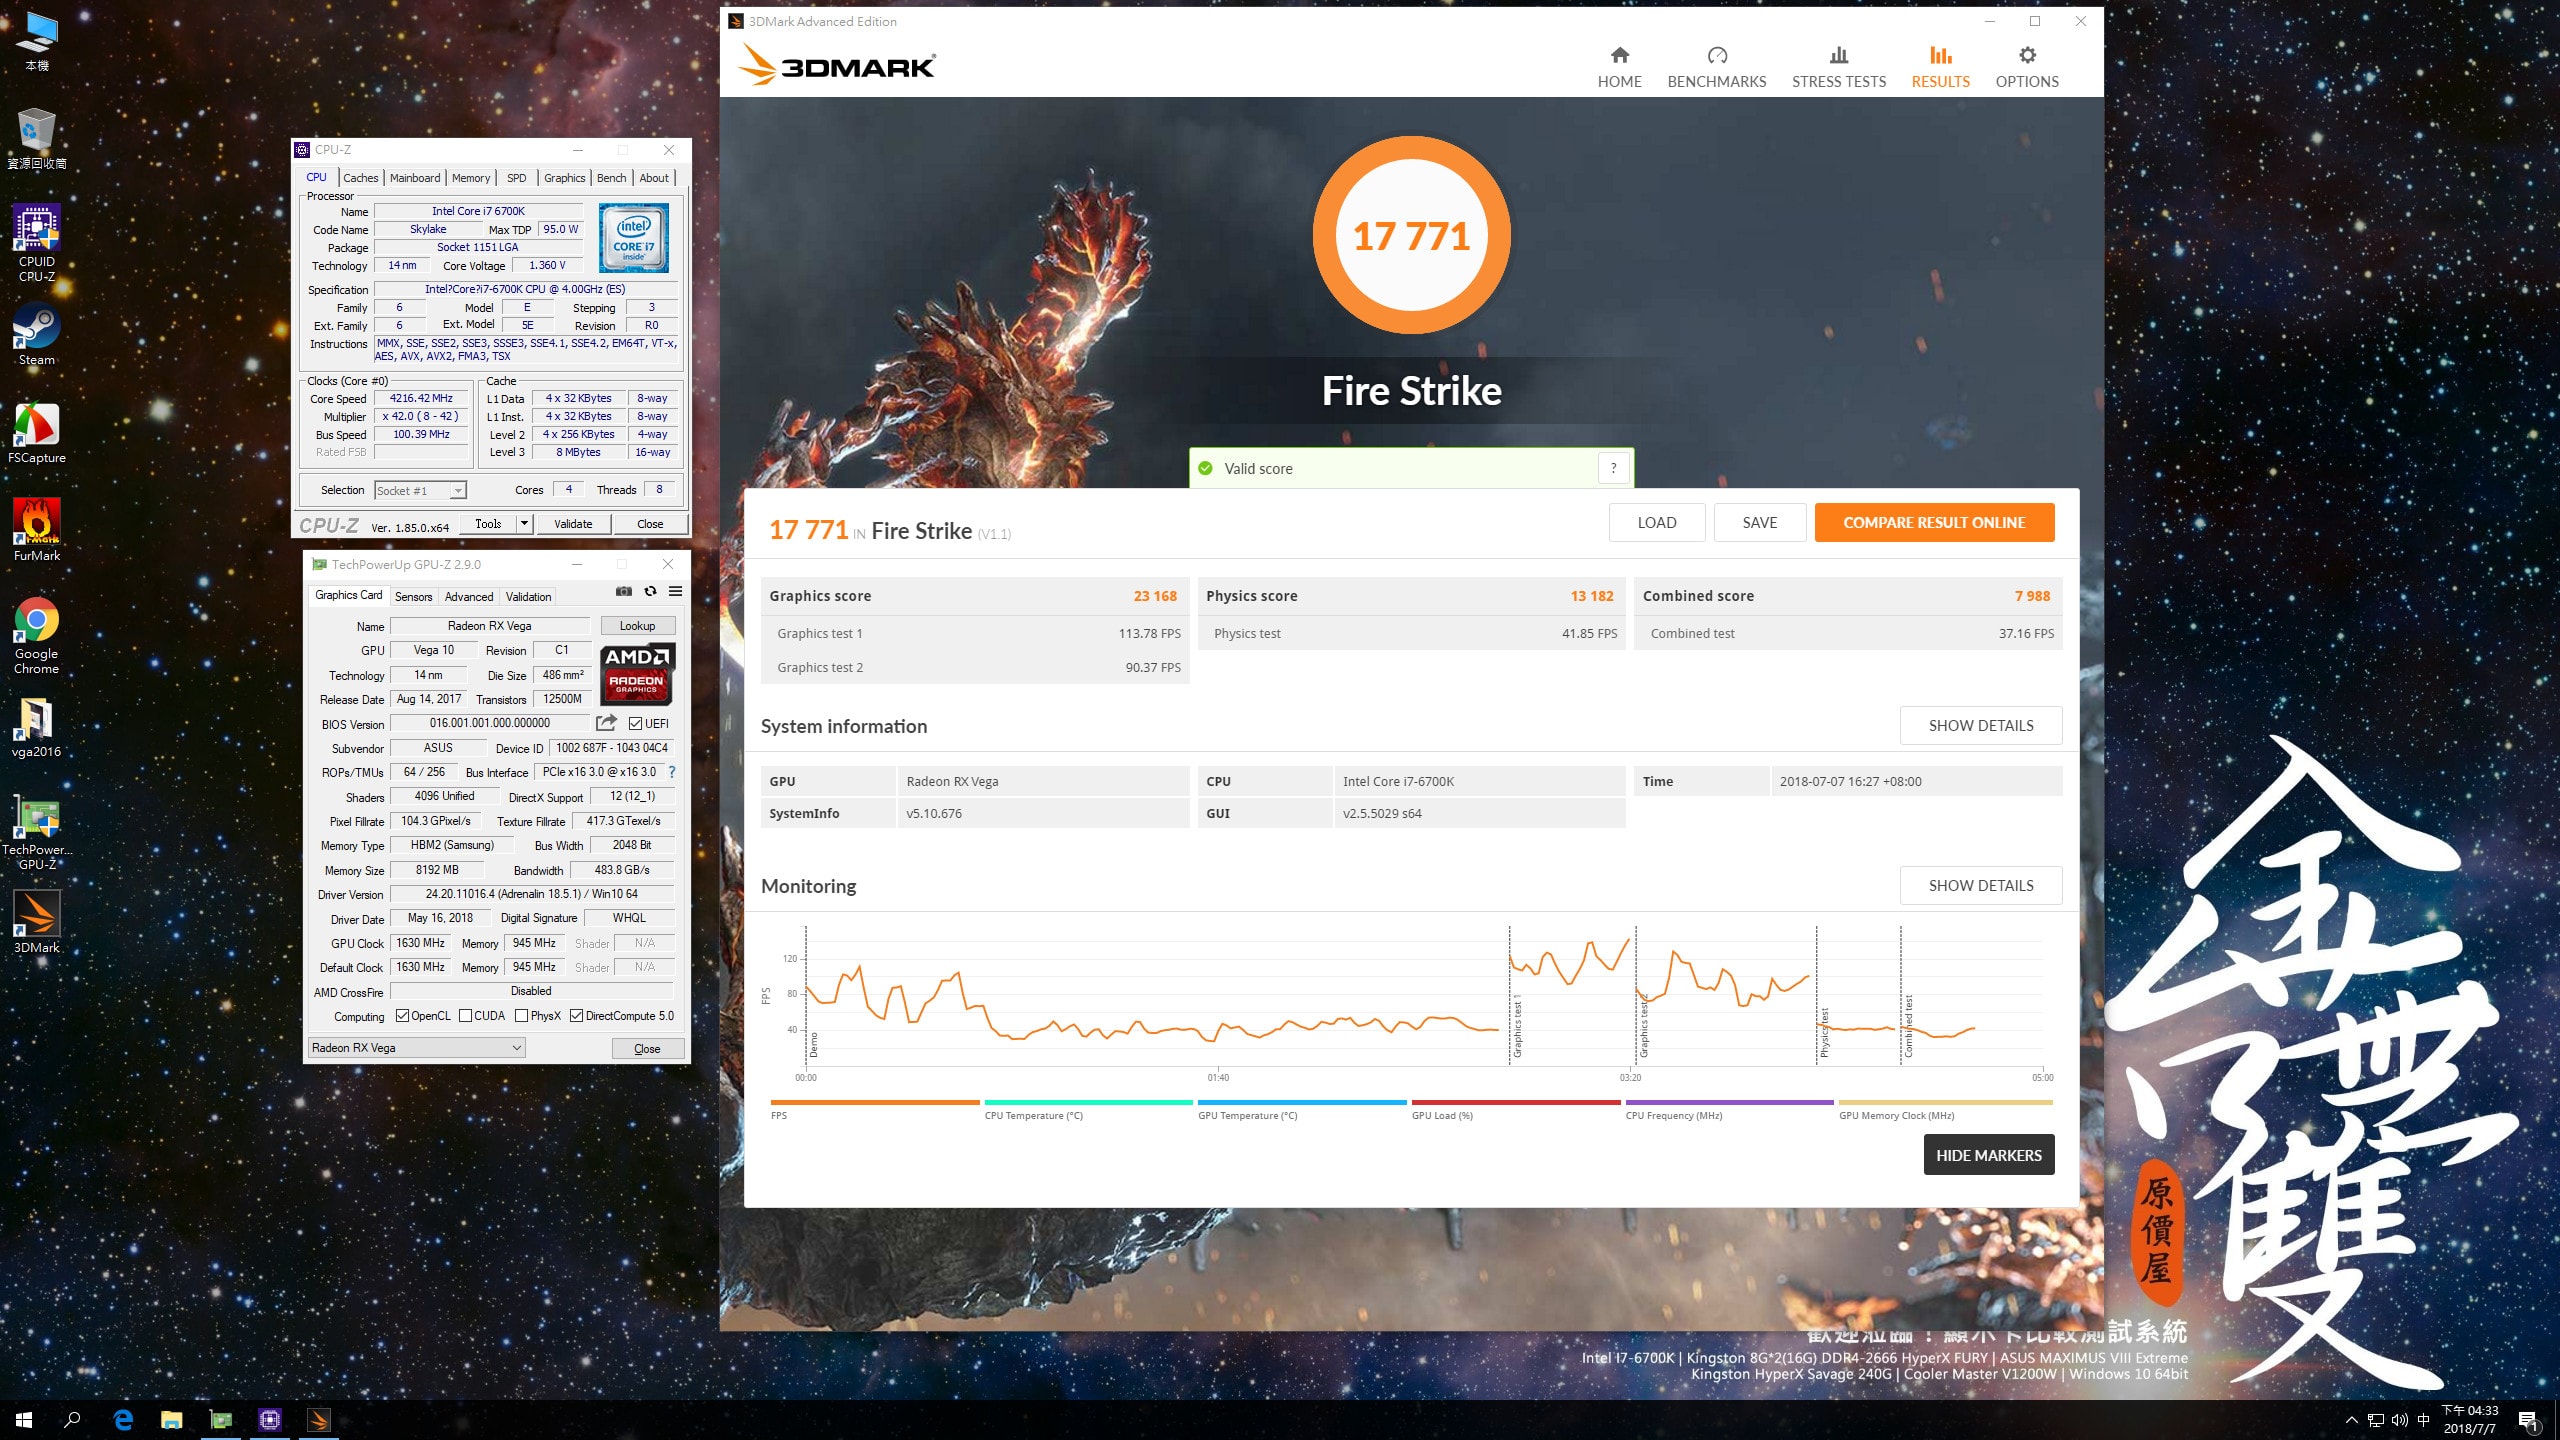Open the RESULTS section in 3DMark
Image resolution: width=2560 pixels, height=1440 pixels.
coord(1940,67)
